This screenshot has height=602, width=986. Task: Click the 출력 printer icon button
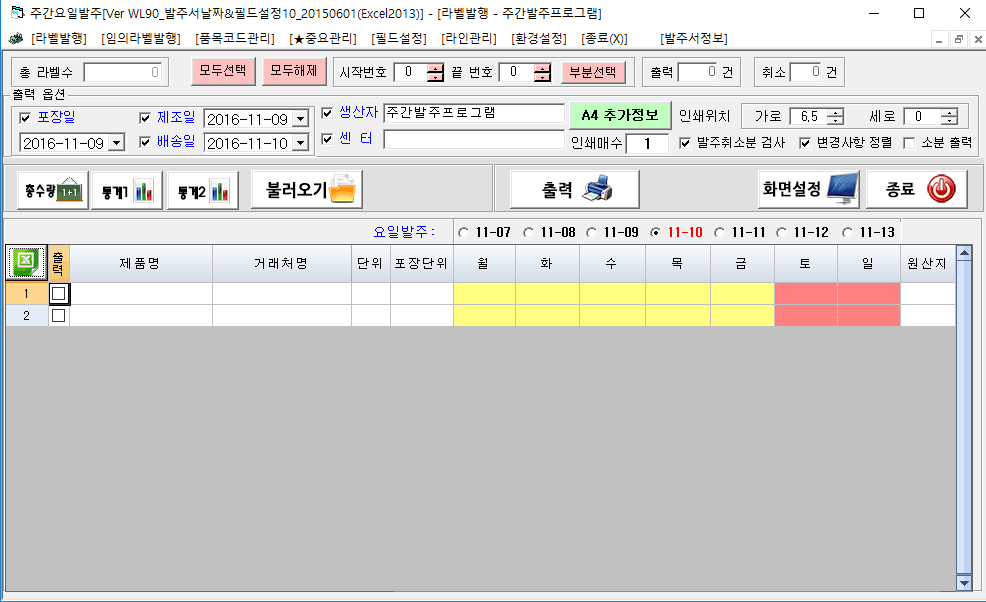pyautogui.click(x=574, y=188)
